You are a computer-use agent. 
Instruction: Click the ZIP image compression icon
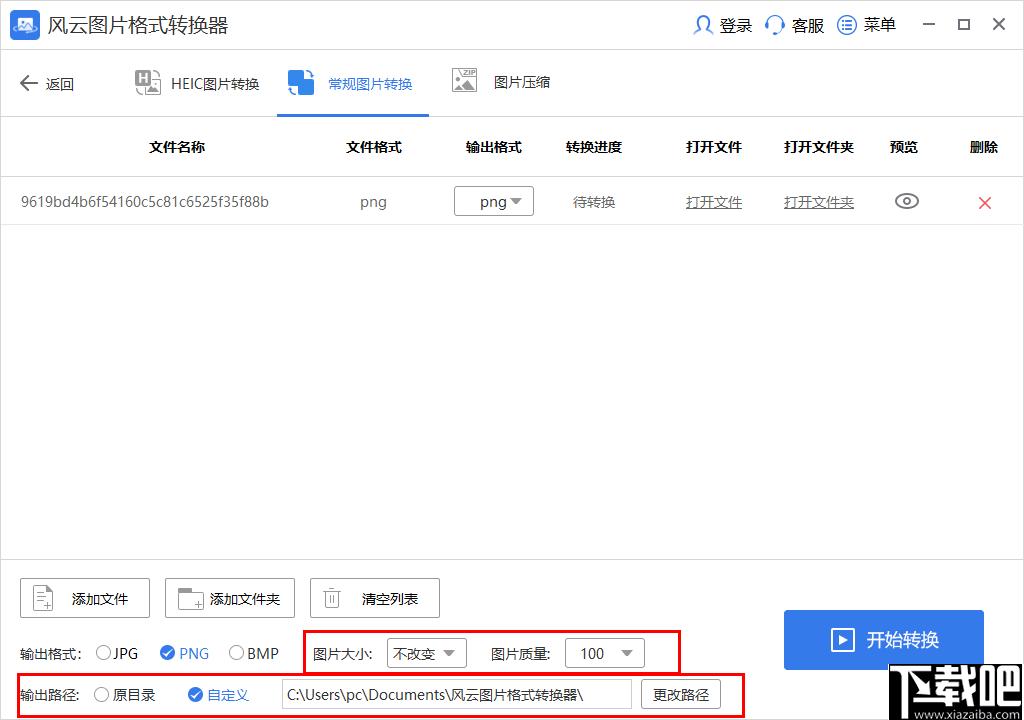(x=464, y=80)
